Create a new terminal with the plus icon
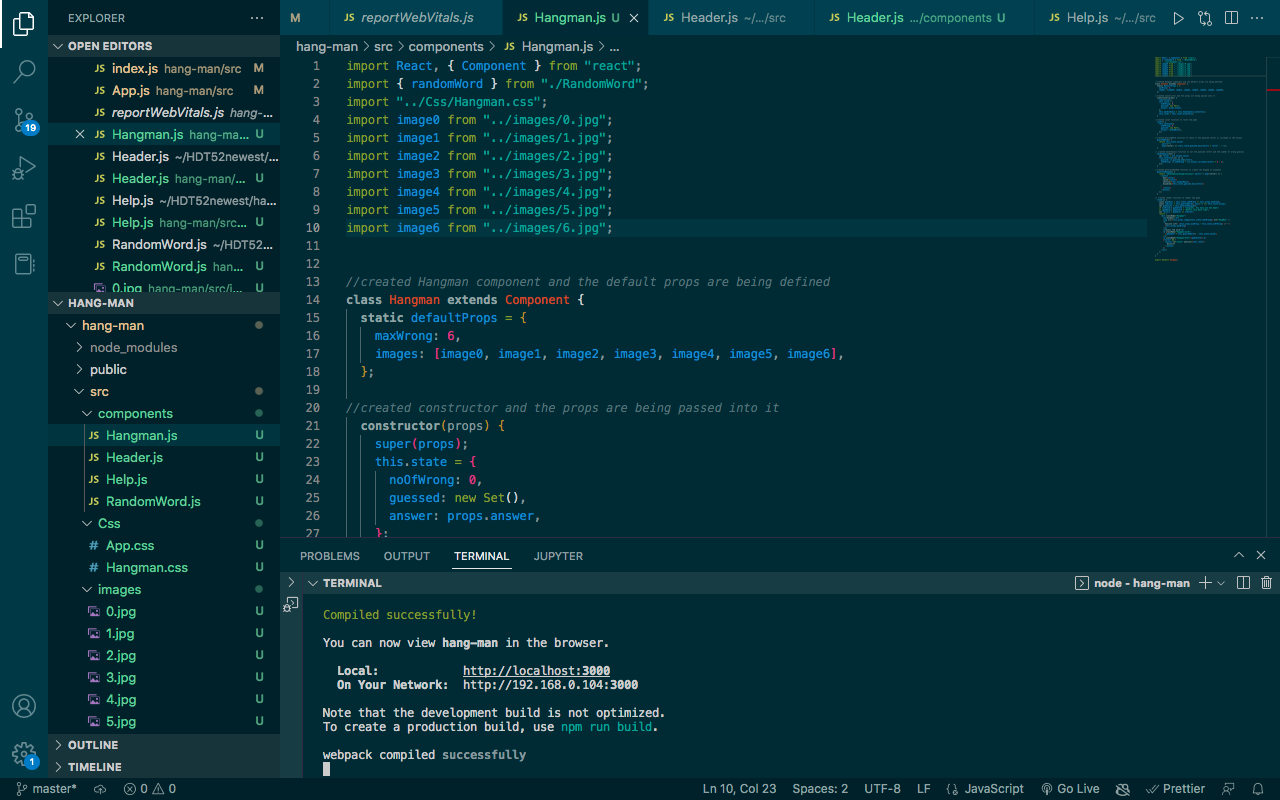 1205,582
